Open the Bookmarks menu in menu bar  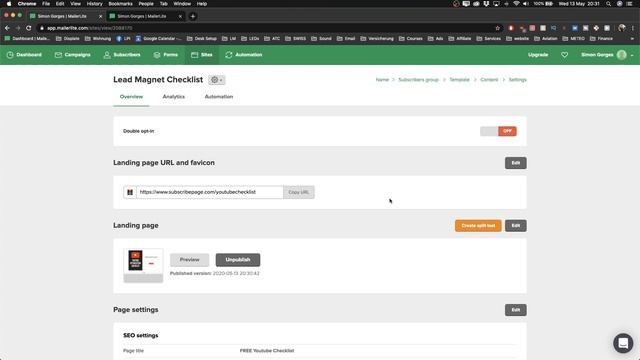120,4
